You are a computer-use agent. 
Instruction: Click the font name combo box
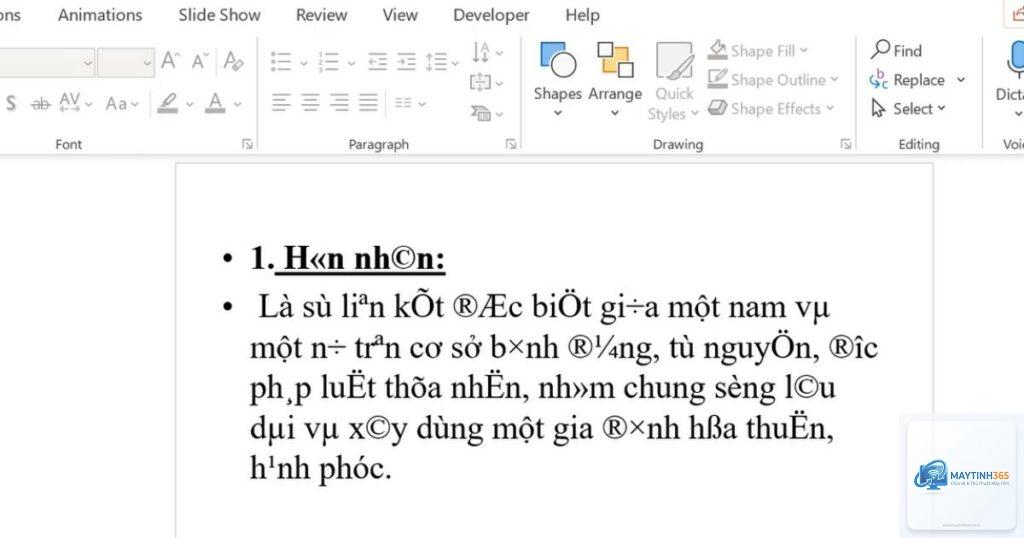(x=46, y=63)
